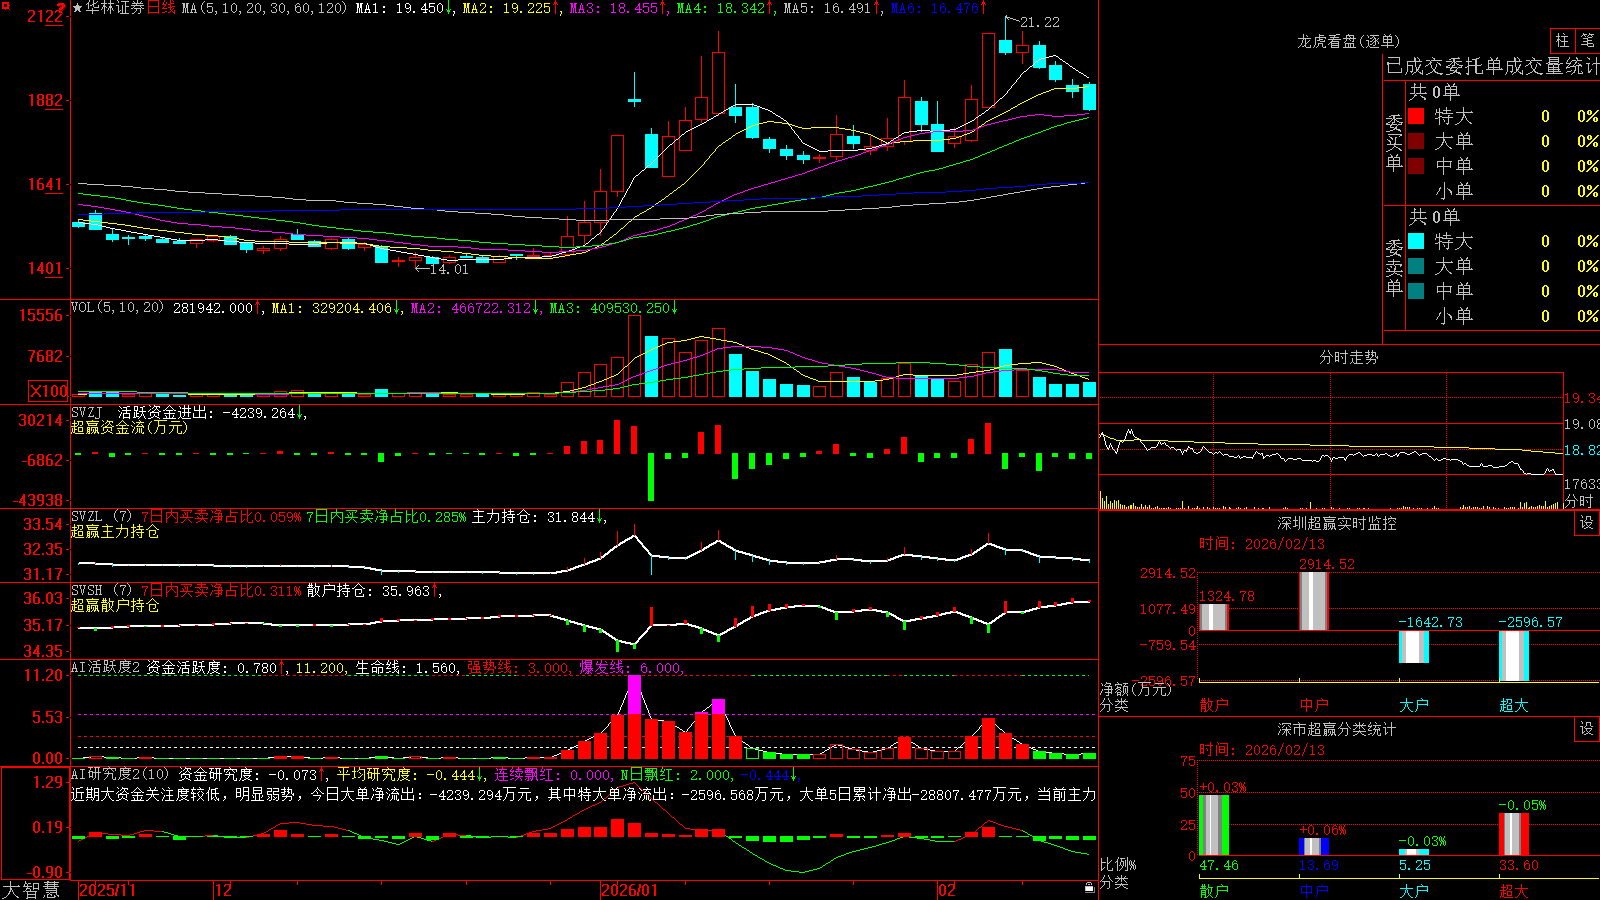Click the lock icon at the timeline's end

[x=1090, y=888]
